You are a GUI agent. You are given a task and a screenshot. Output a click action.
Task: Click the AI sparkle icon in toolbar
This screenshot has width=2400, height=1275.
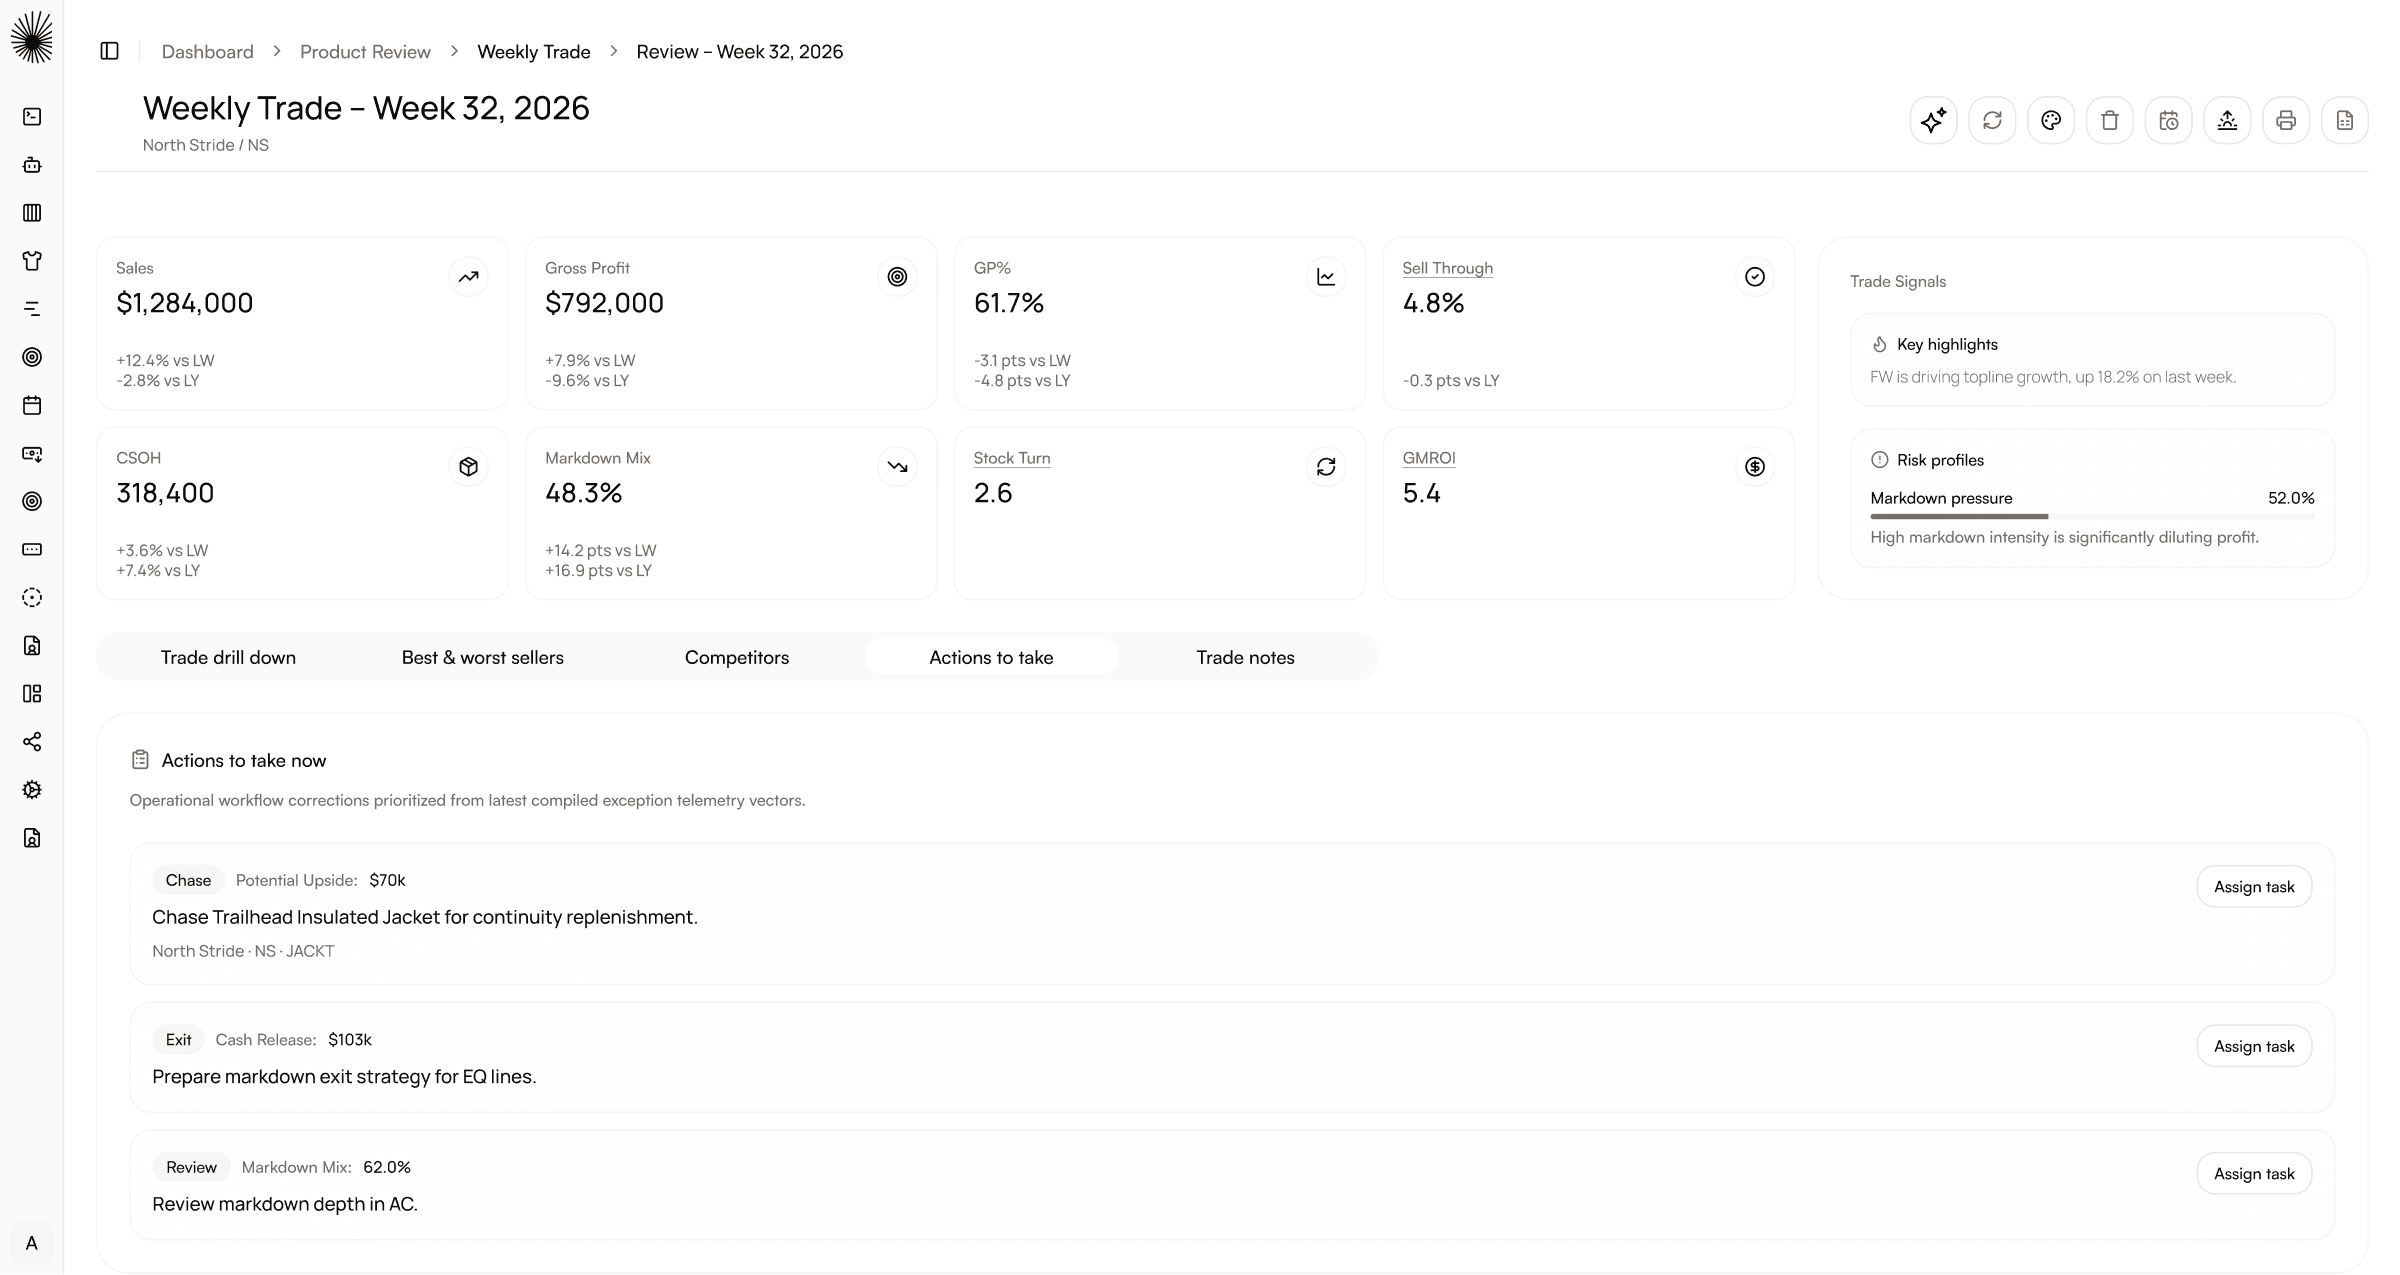1933,121
